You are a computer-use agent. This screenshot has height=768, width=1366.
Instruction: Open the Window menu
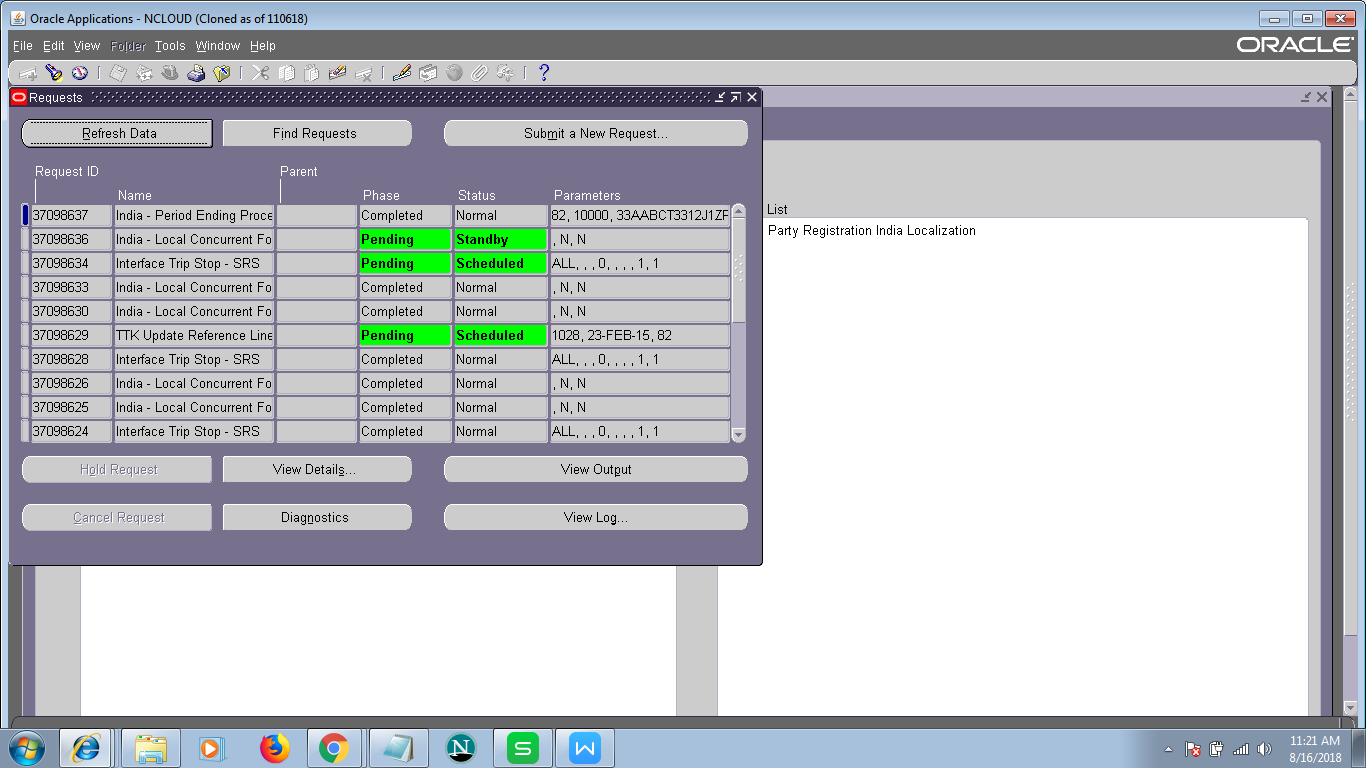click(x=218, y=46)
